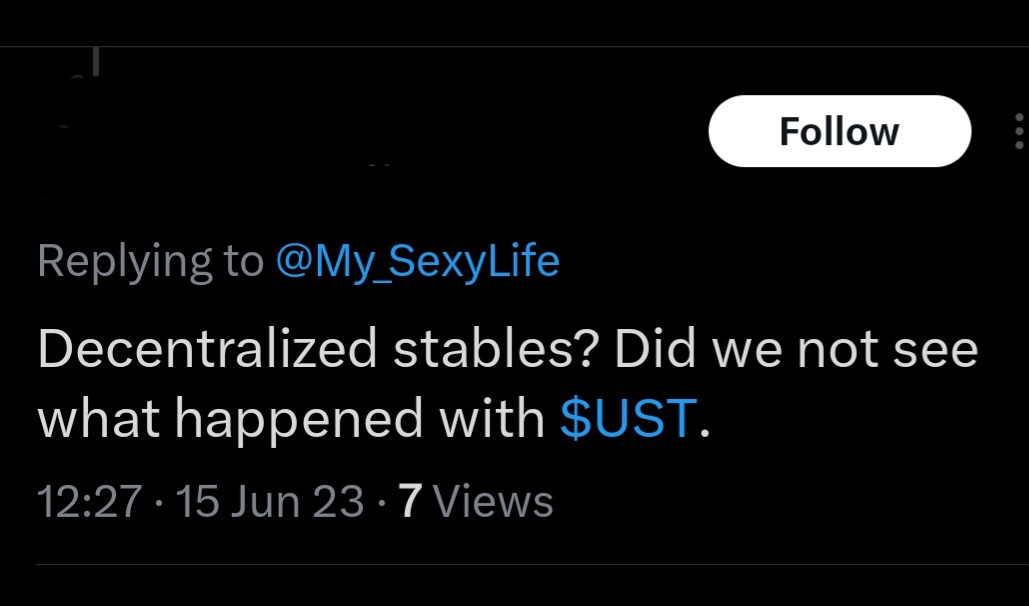This screenshot has height=606, width=1029.
Task: Click the word 'Decentralized' in tweet
Action: pyautogui.click(x=207, y=349)
